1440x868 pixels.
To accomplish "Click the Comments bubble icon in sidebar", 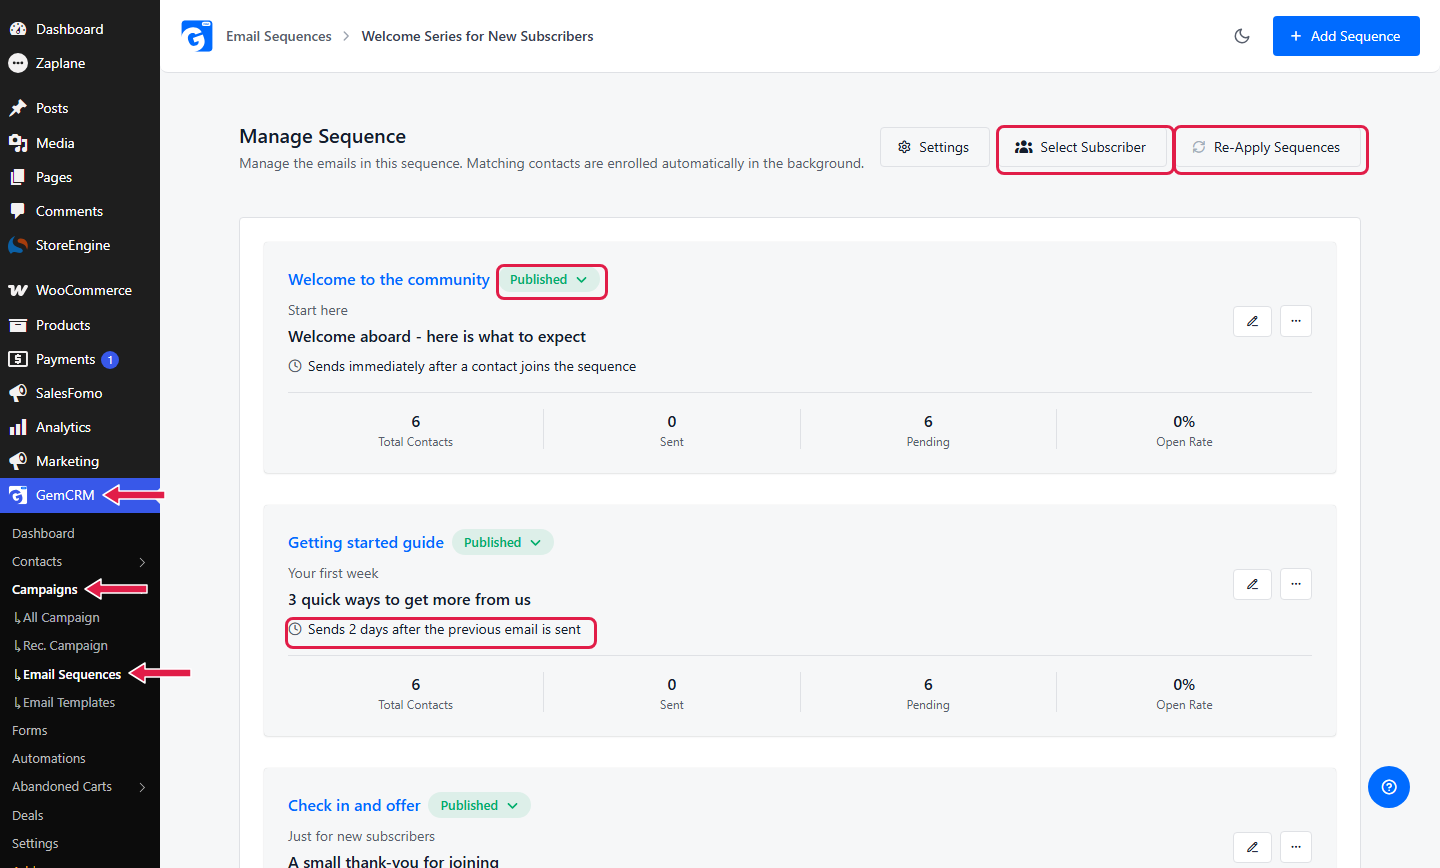I will pyautogui.click(x=18, y=211).
